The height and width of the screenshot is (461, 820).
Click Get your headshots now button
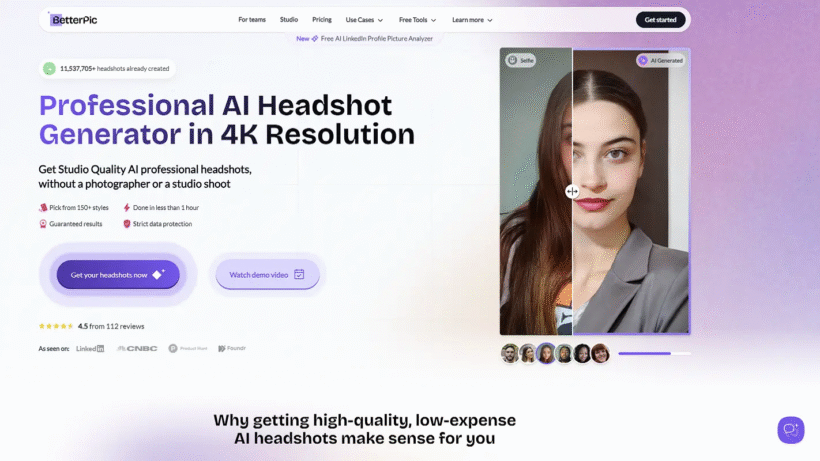[x=118, y=274]
